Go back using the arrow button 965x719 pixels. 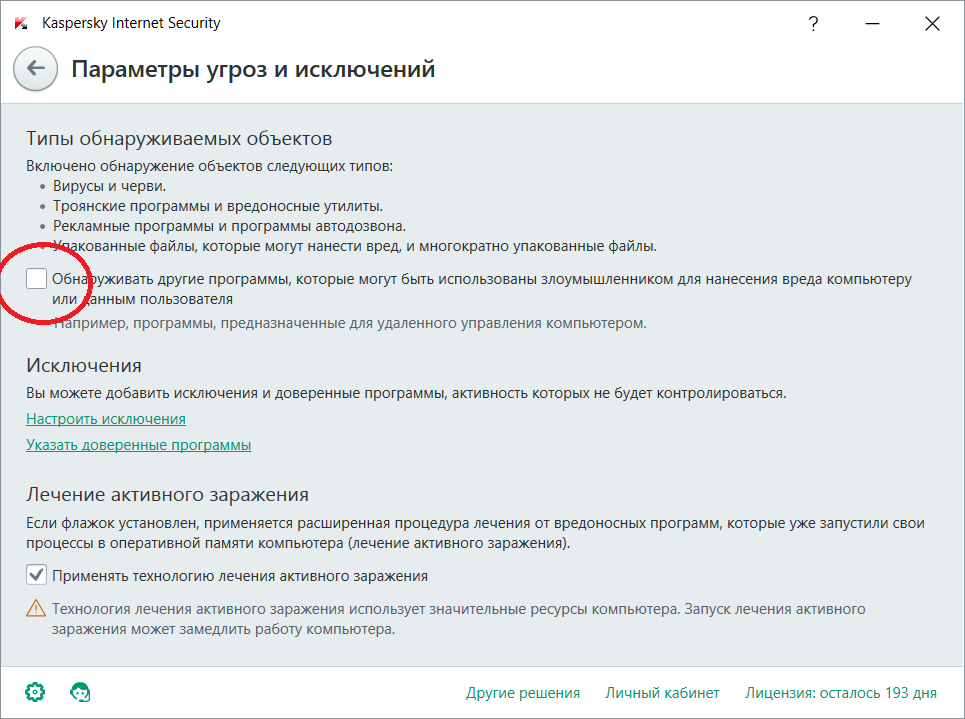click(x=36, y=69)
